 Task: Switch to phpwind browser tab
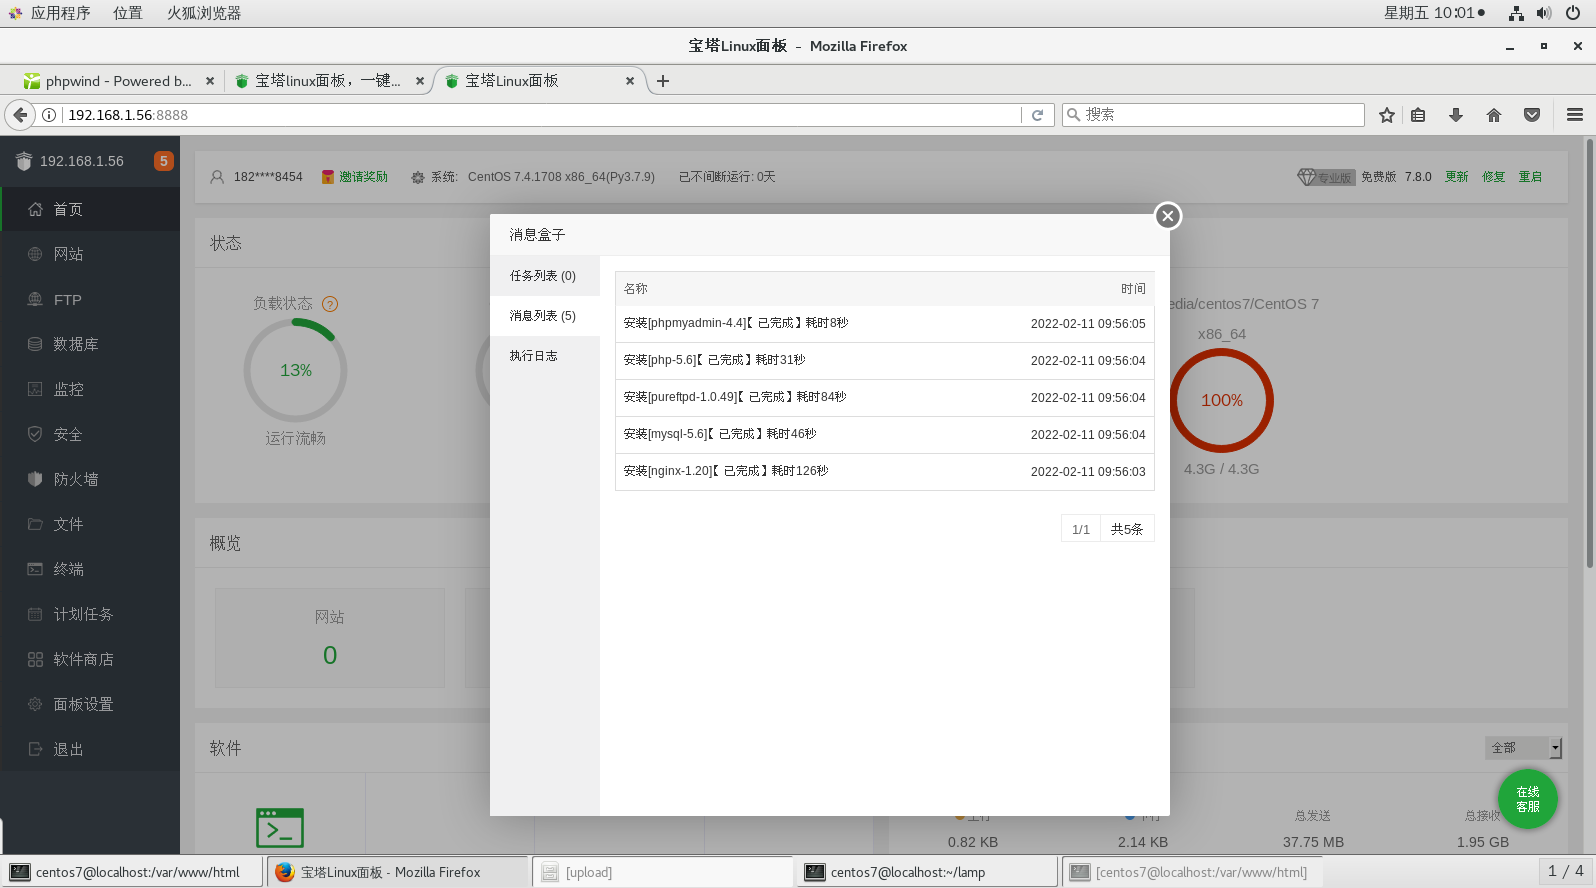pyautogui.click(x=118, y=81)
